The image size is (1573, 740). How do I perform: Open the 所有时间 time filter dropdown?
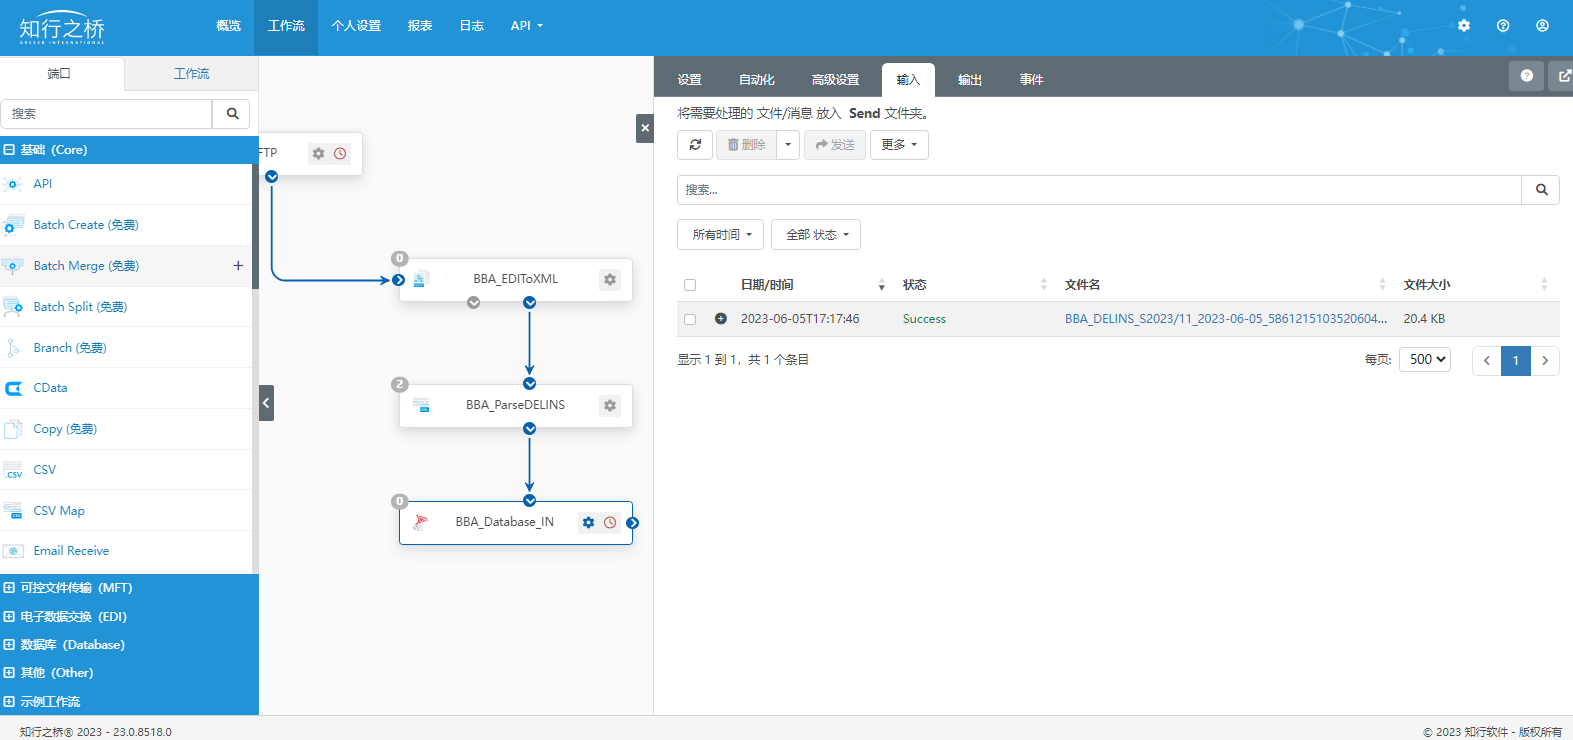pos(721,235)
